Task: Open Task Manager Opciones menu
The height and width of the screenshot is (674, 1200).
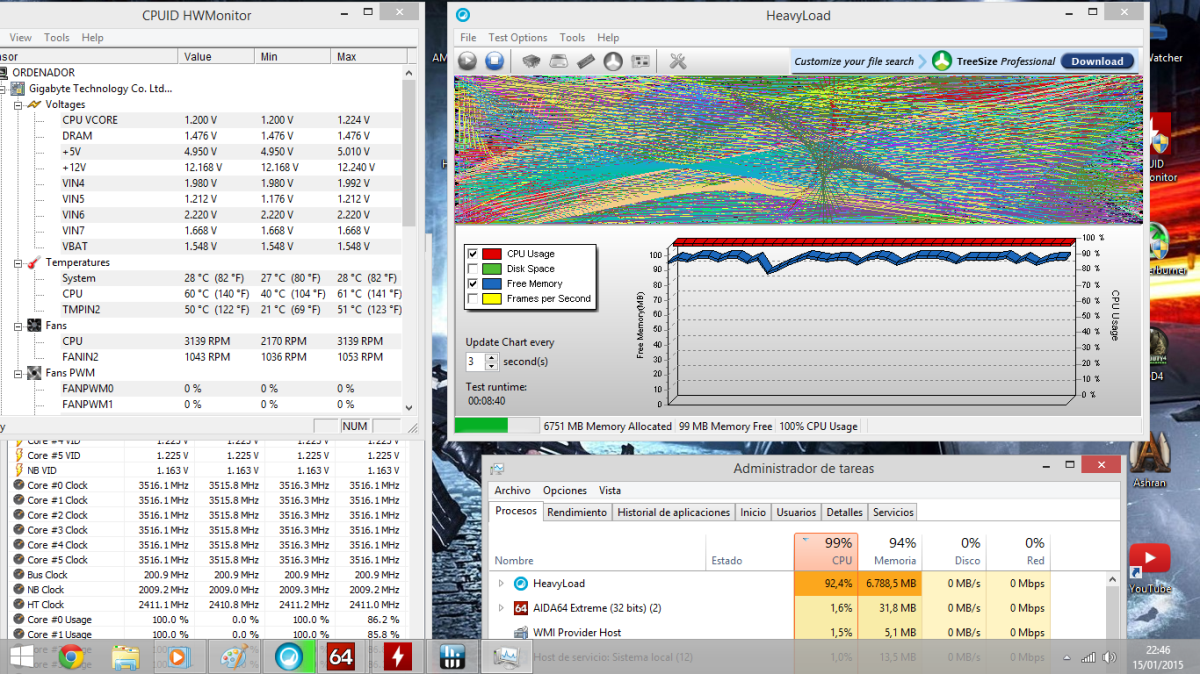Action: 565,490
